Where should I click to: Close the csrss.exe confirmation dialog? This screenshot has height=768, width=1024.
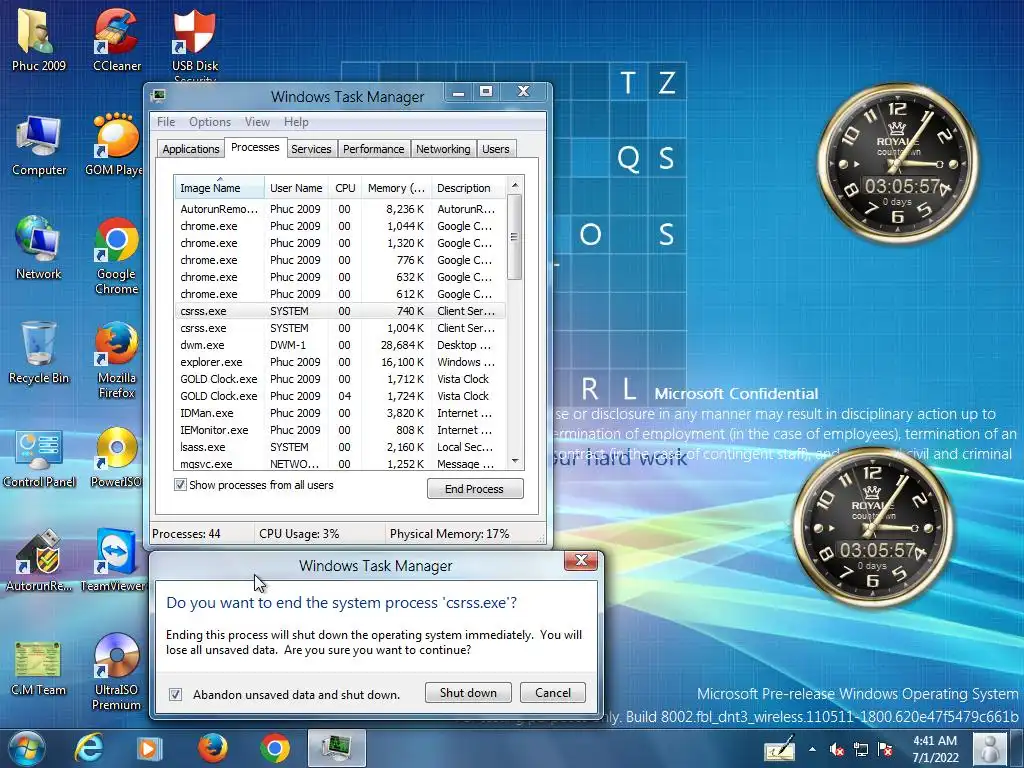581,560
